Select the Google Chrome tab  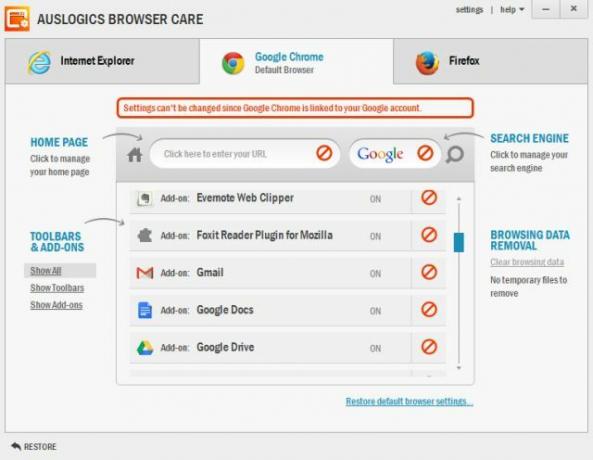point(296,62)
